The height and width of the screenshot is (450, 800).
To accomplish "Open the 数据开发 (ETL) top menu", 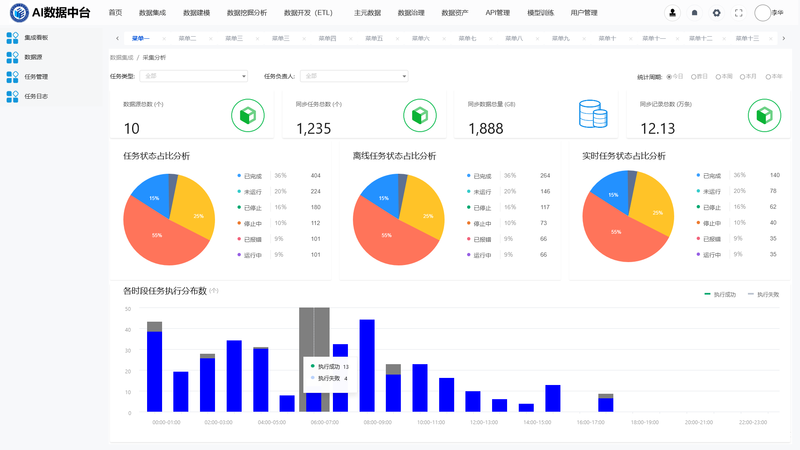I will click(308, 13).
